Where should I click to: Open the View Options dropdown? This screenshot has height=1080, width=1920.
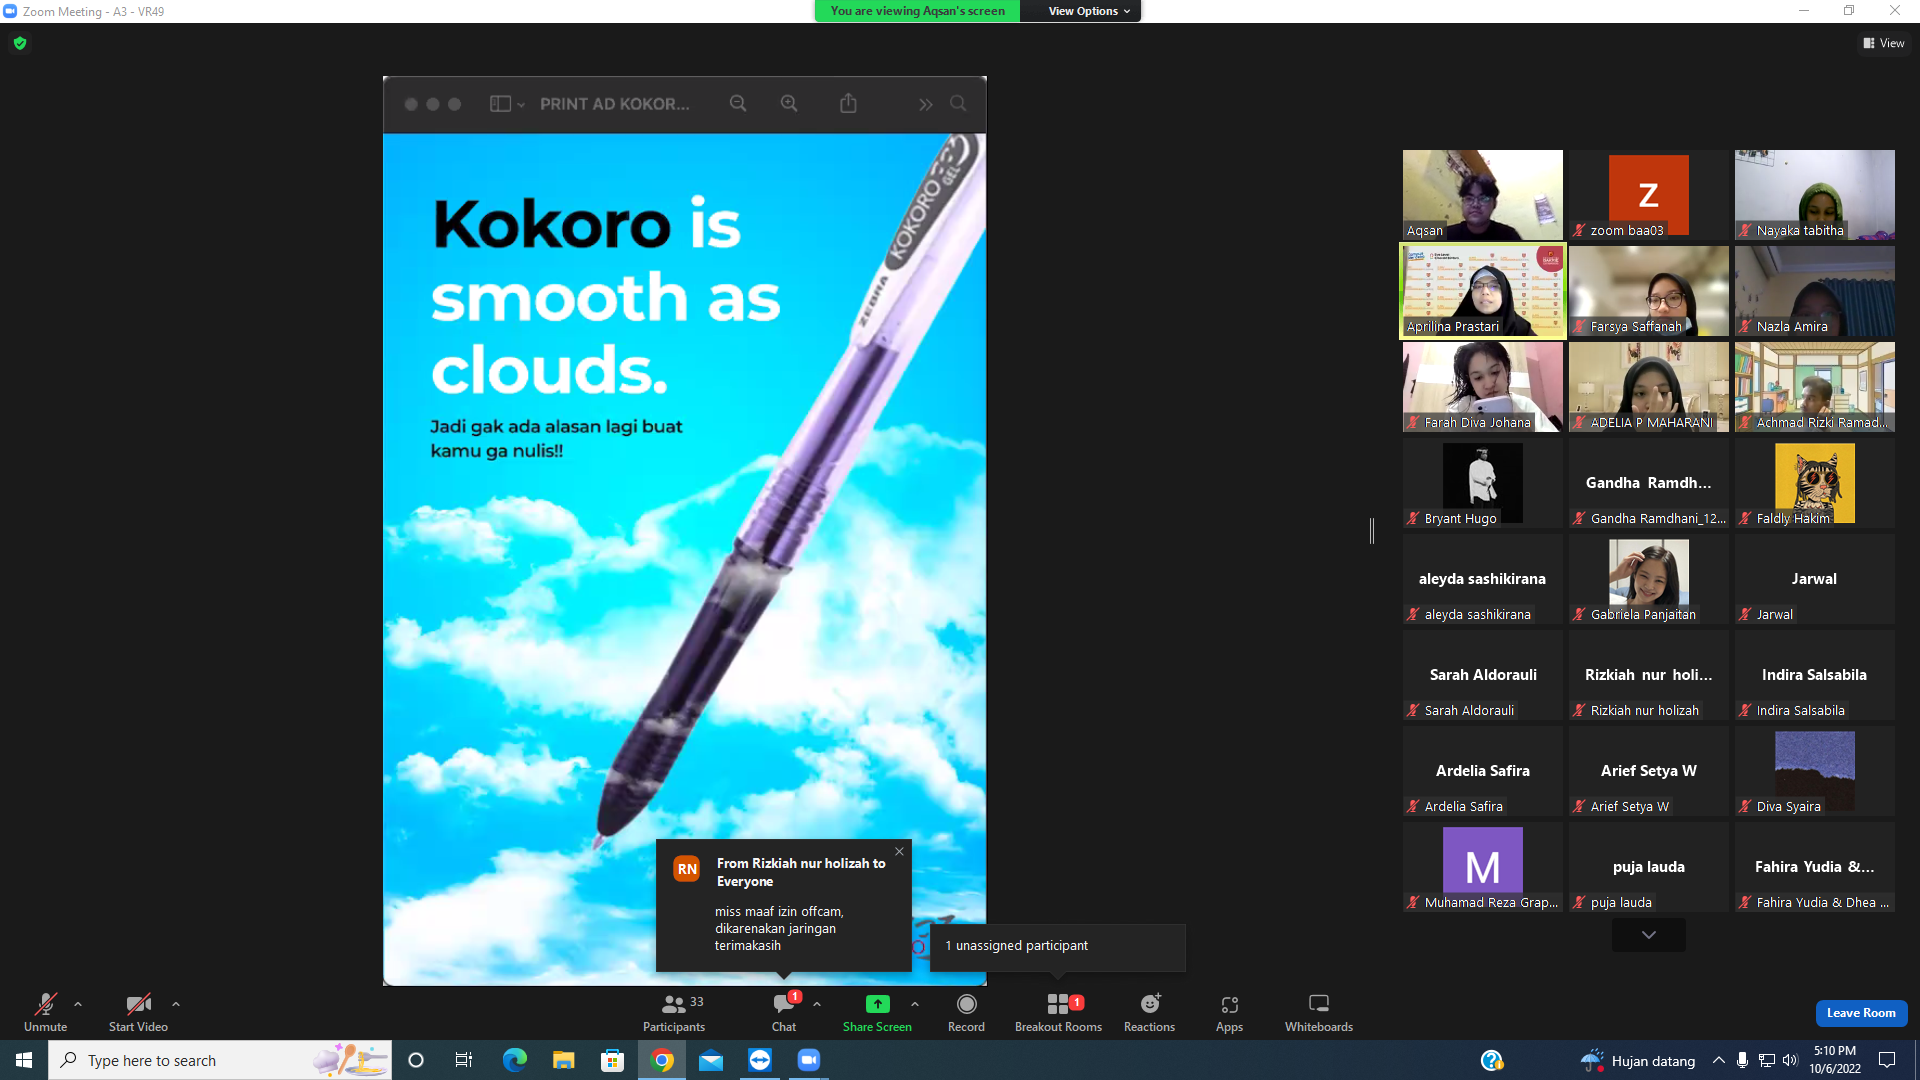pyautogui.click(x=1088, y=11)
